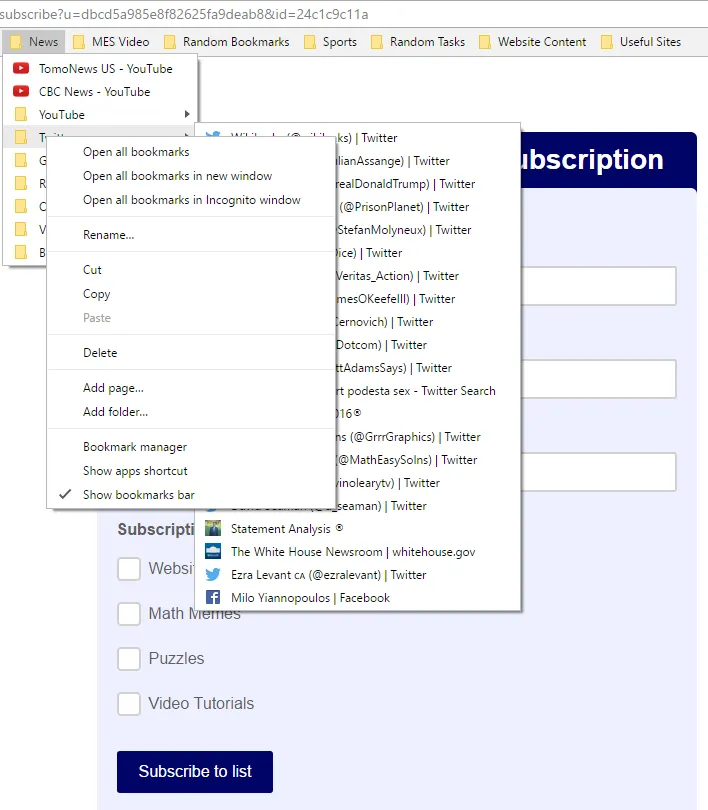Choose Add folder... from context menu
Image resolution: width=708 pixels, height=810 pixels.
pos(191,412)
